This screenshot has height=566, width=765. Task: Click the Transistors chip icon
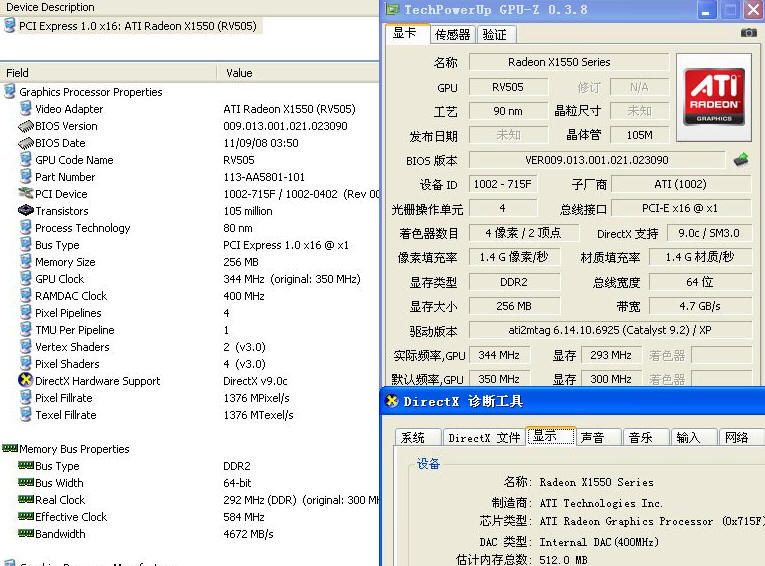click(25, 210)
